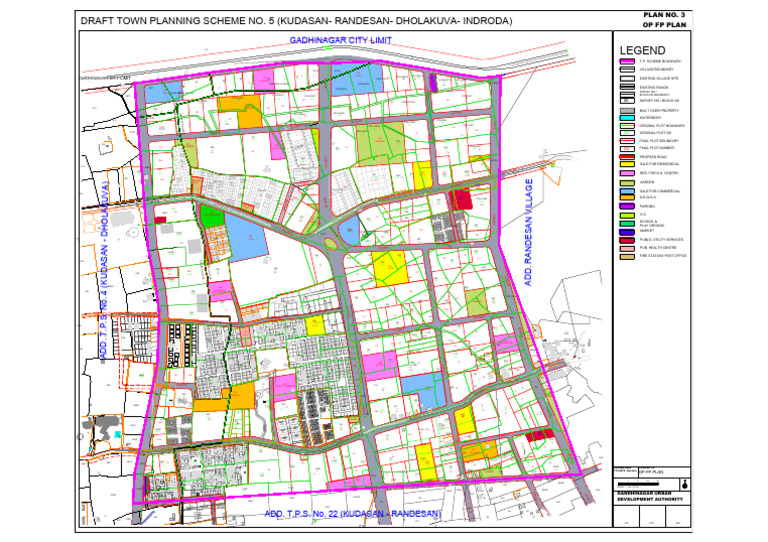Click the 'ADD. RANDESAN VILLAGE' vertical label

point(528,232)
